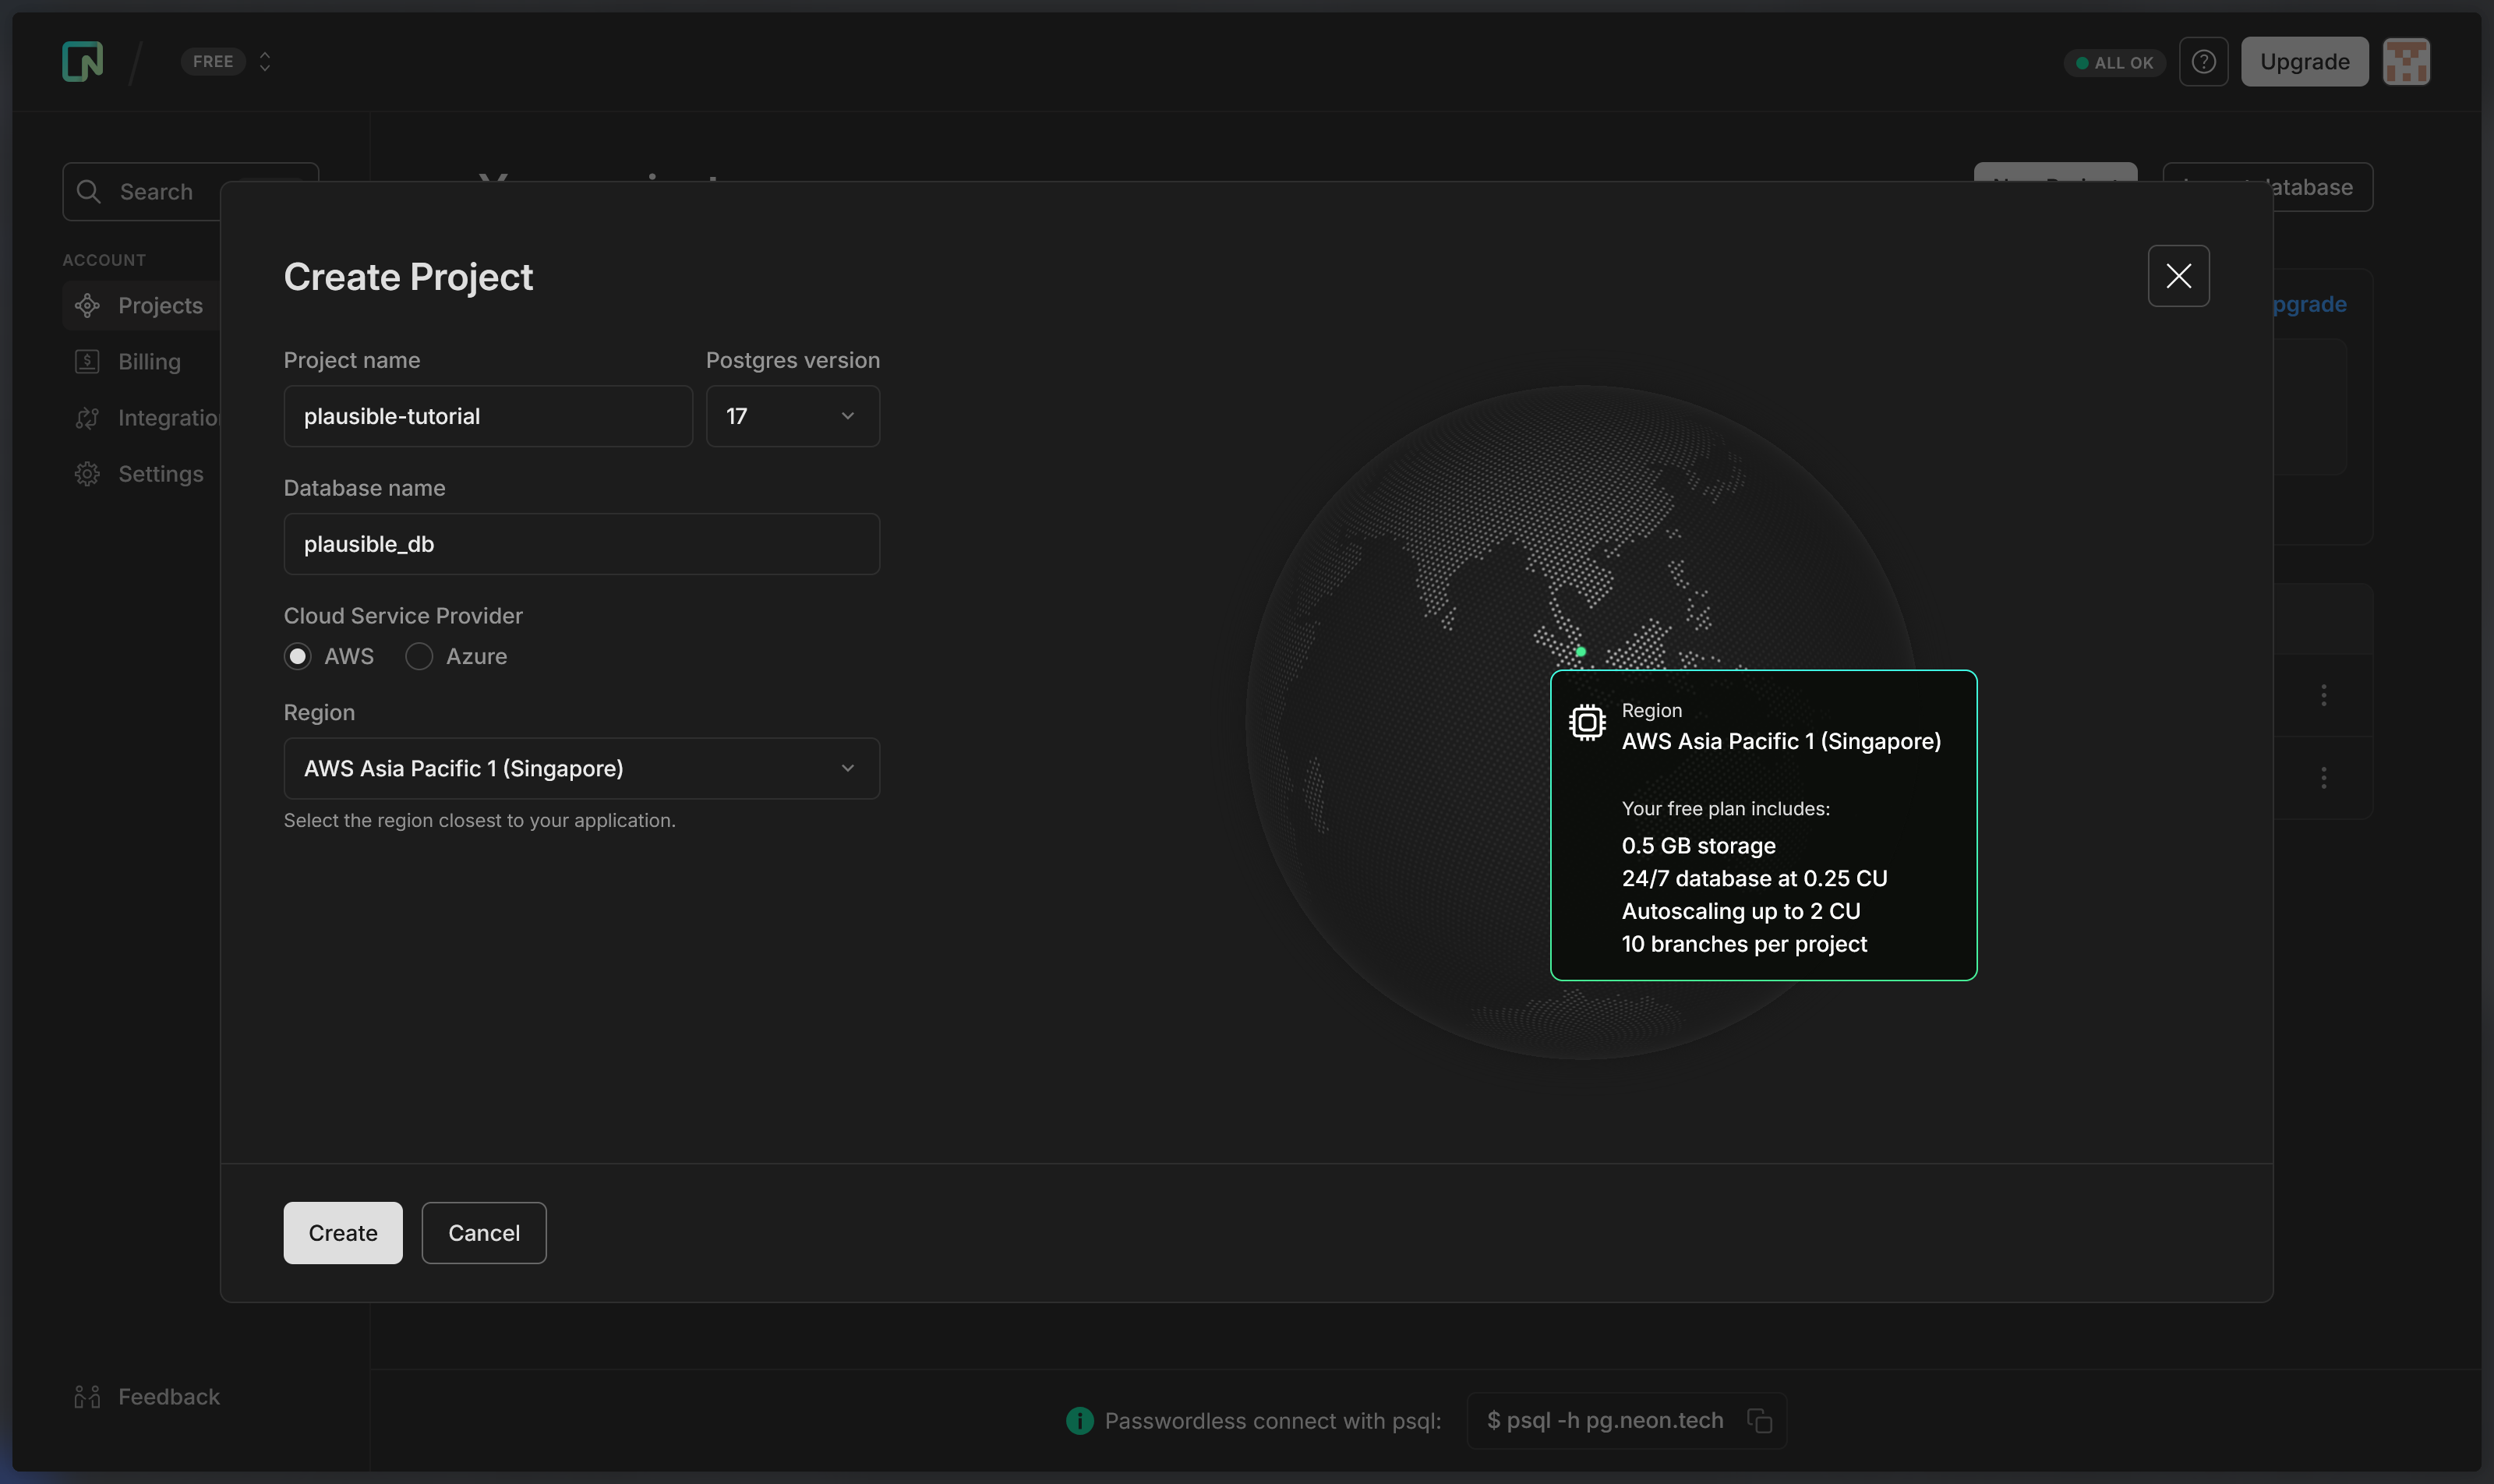Click the "0.5 GB storage" text

pos(1698,845)
